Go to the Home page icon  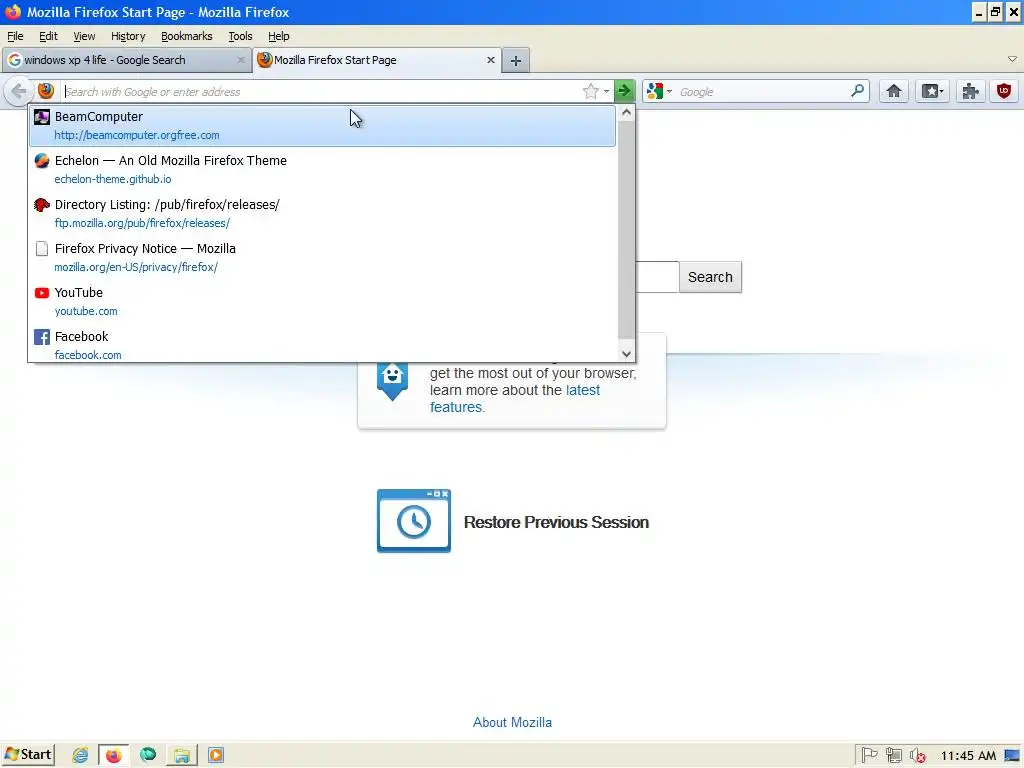click(x=894, y=91)
